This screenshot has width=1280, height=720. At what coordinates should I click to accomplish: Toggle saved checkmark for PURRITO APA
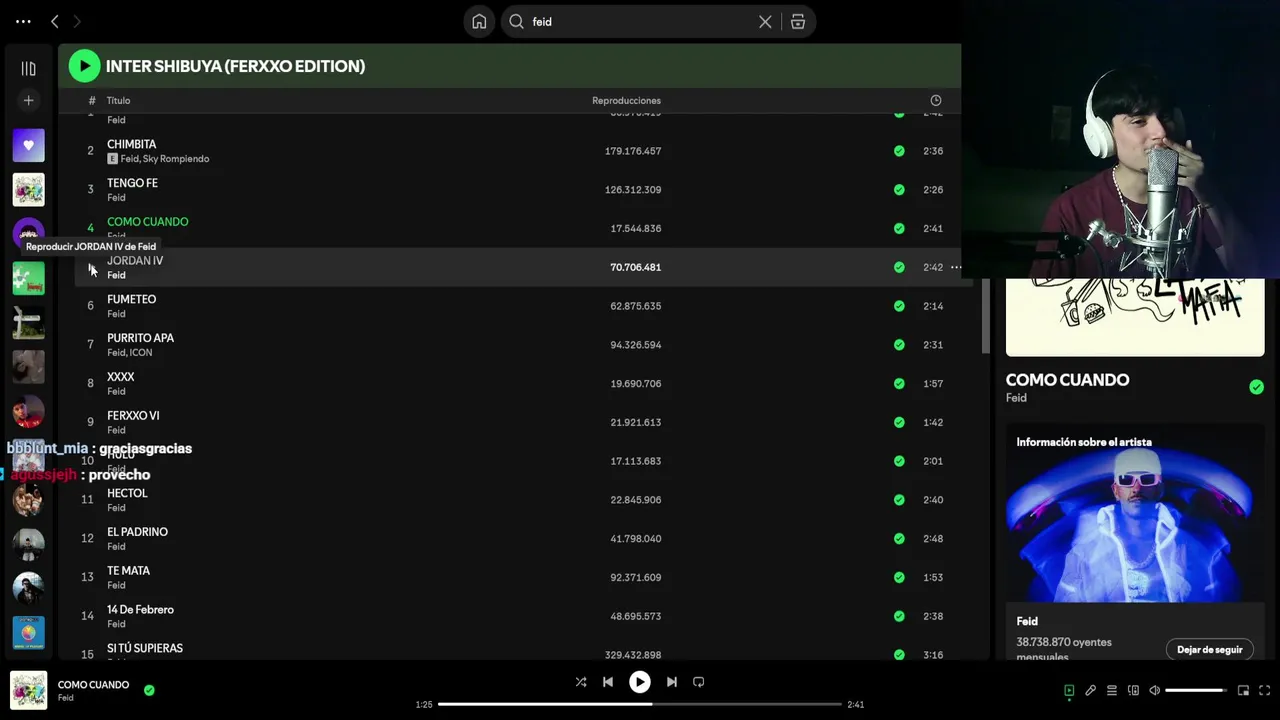point(899,345)
